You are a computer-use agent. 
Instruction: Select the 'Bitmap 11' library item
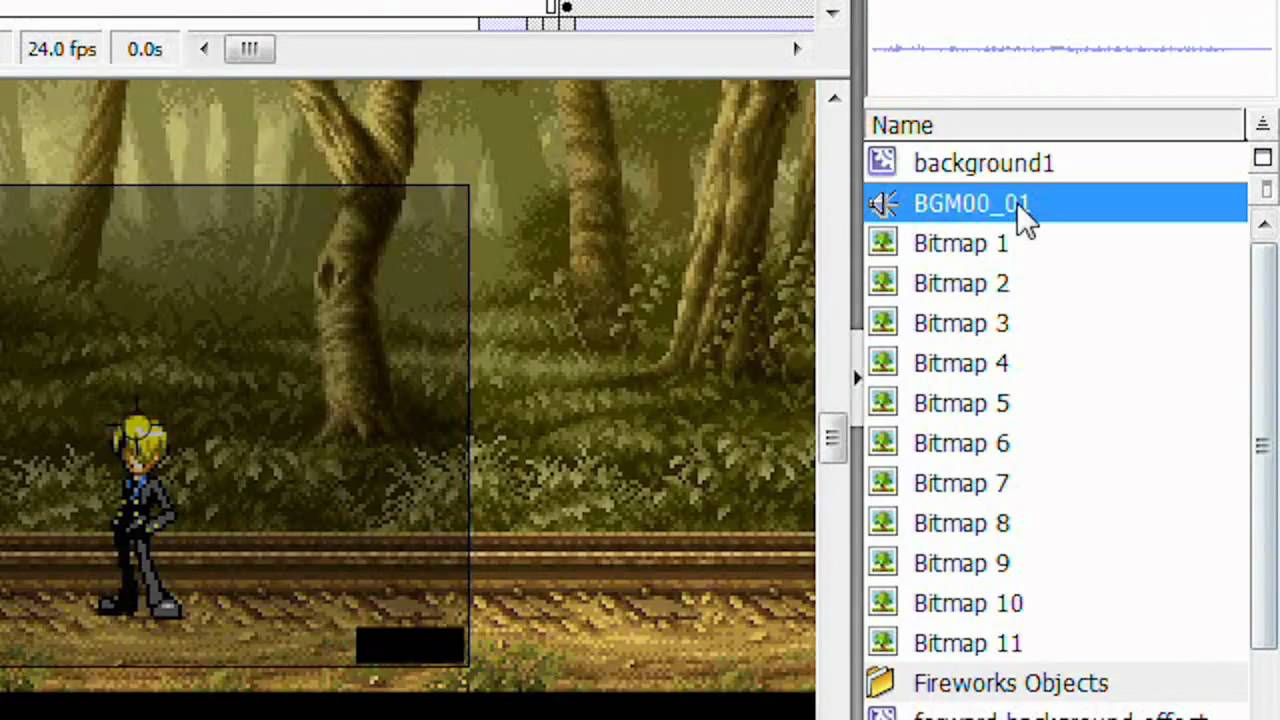click(x=1056, y=643)
